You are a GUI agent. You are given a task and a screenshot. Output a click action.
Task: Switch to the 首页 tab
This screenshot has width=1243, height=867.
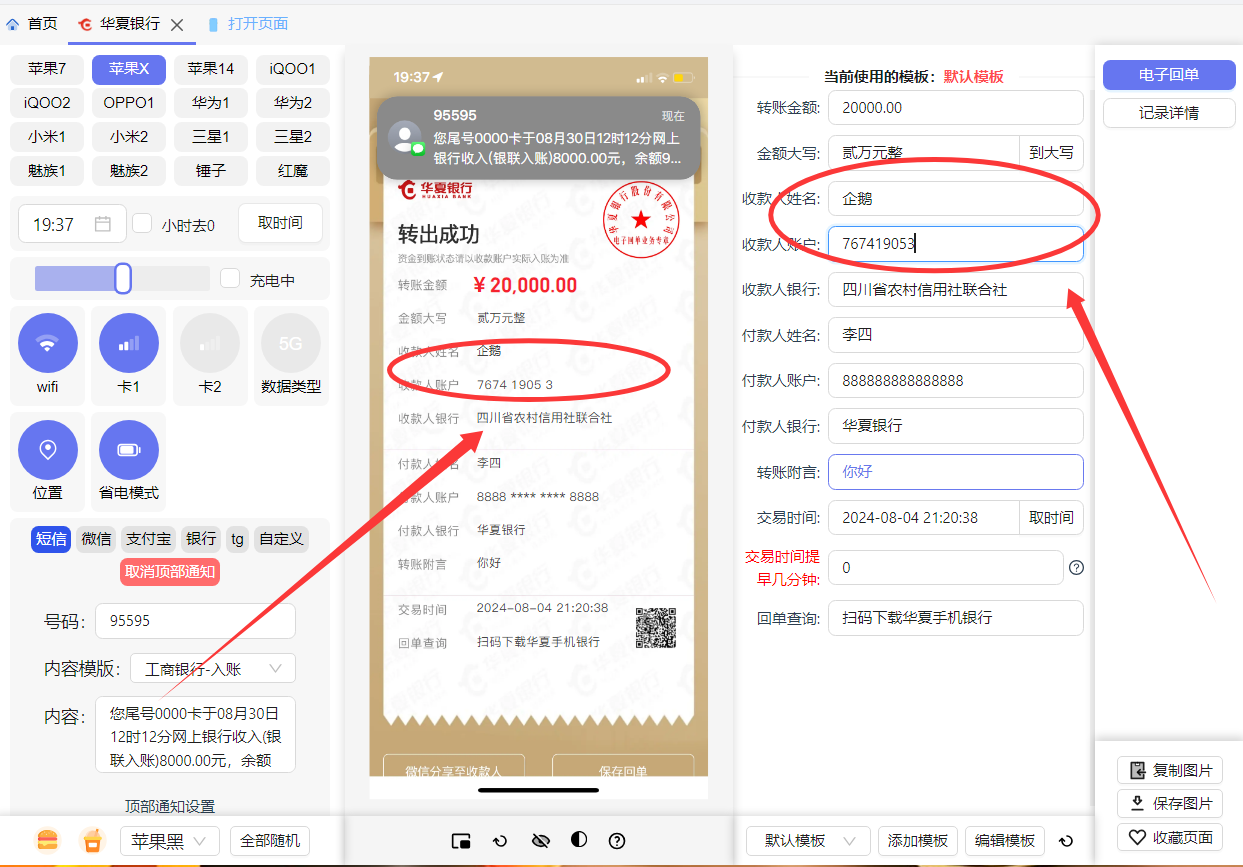(32, 24)
